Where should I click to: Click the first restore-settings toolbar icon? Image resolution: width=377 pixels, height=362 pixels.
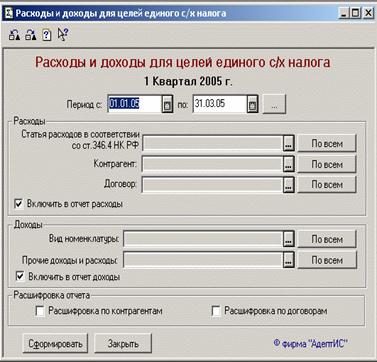click(x=14, y=35)
